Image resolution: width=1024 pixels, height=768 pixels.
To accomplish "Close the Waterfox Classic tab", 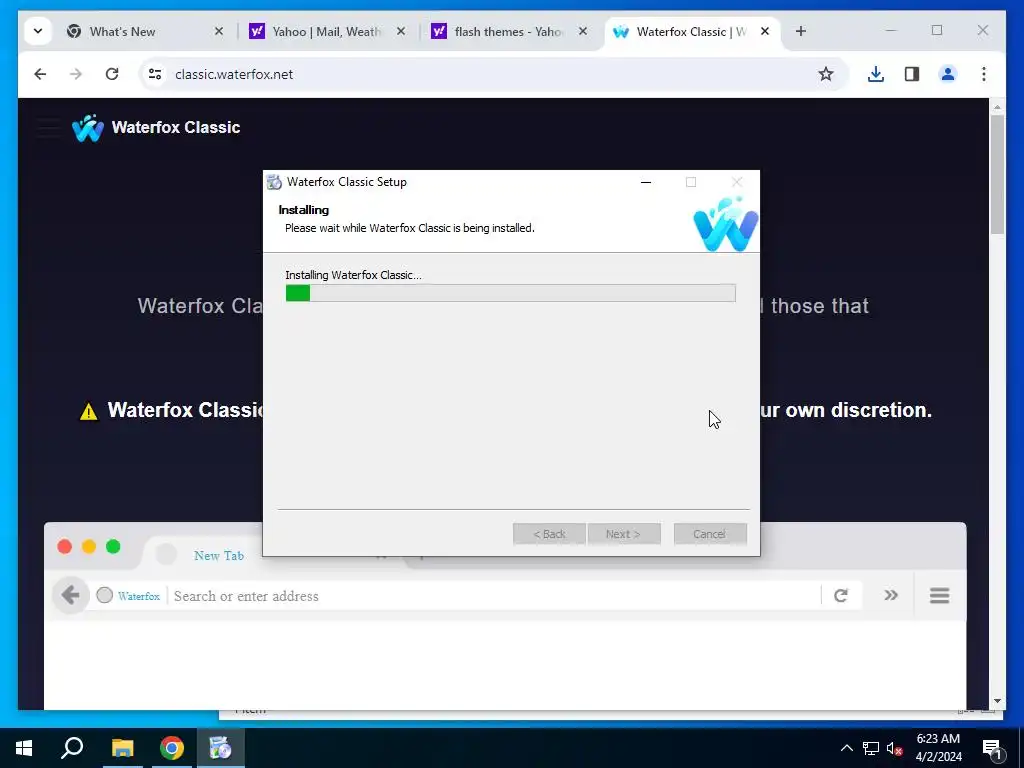I will 765,31.
